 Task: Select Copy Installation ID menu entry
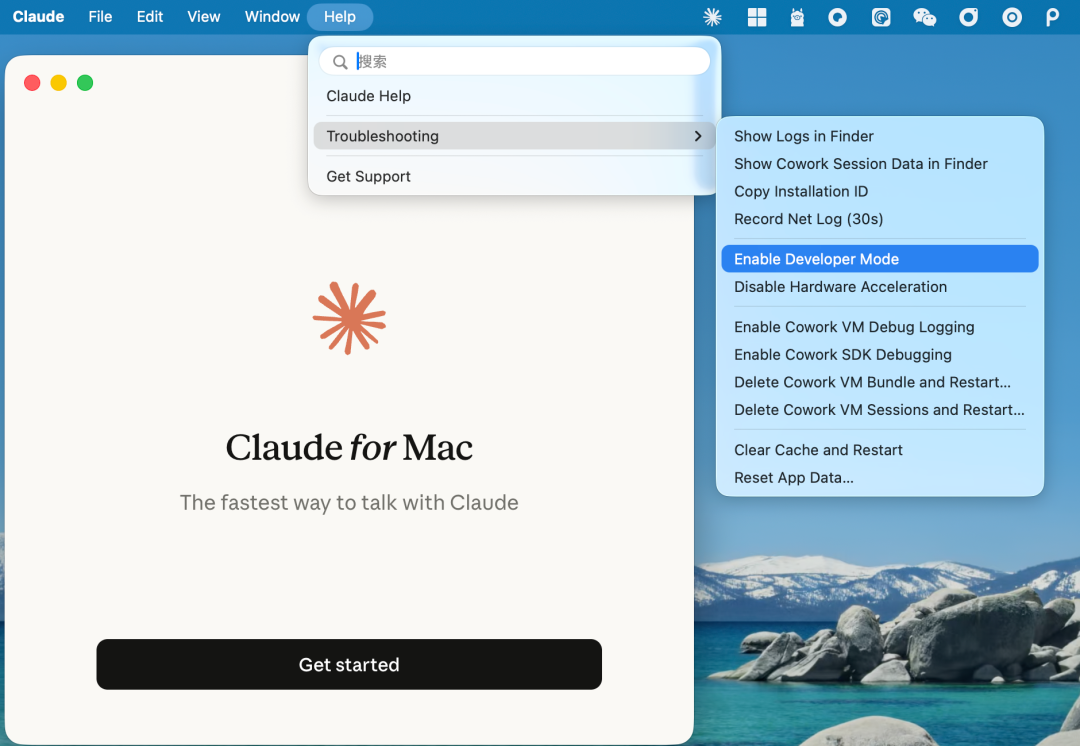click(800, 191)
